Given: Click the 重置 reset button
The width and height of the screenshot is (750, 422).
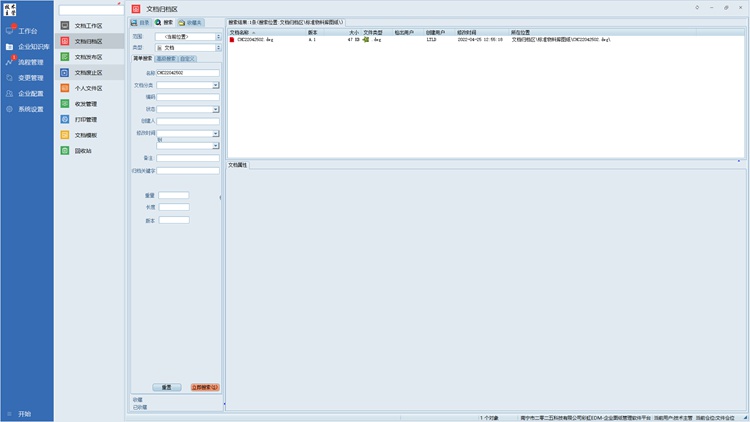Looking at the screenshot, I should (x=167, y=387).
